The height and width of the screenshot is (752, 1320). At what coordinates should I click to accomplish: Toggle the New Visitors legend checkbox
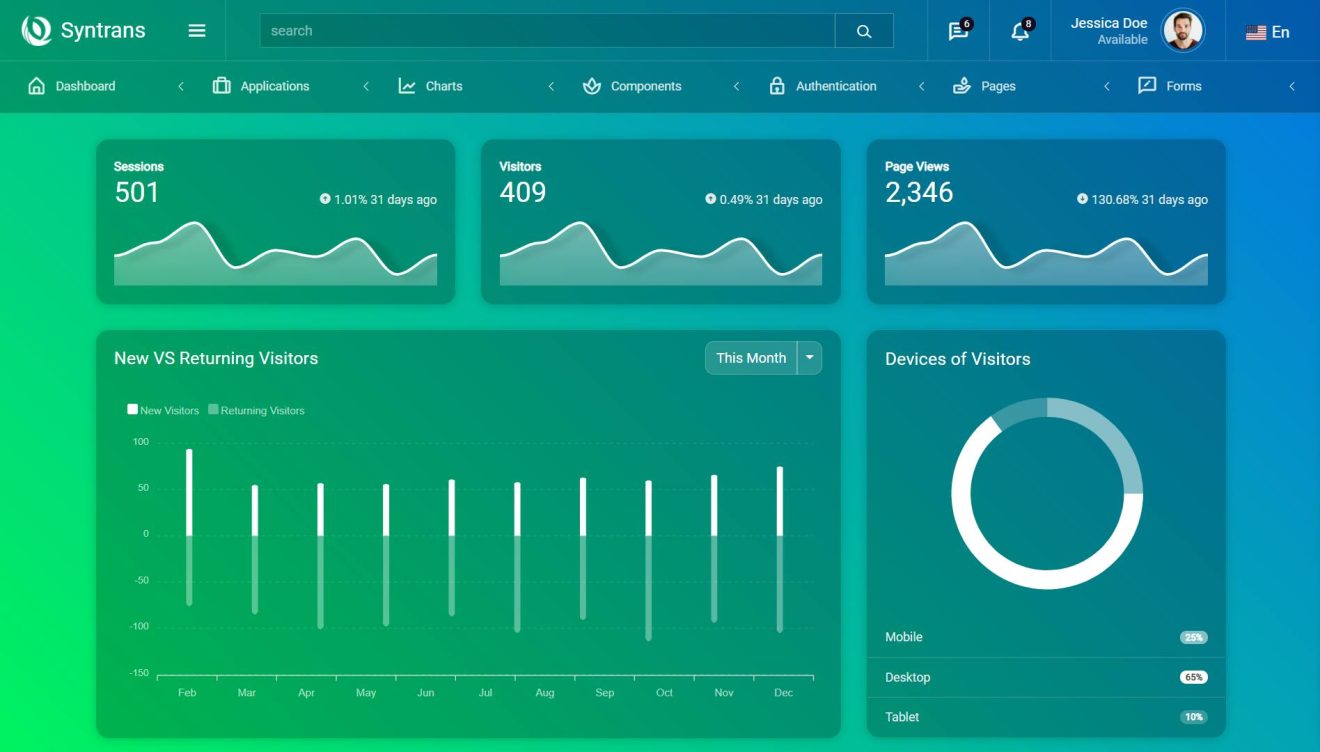point(132,409)
